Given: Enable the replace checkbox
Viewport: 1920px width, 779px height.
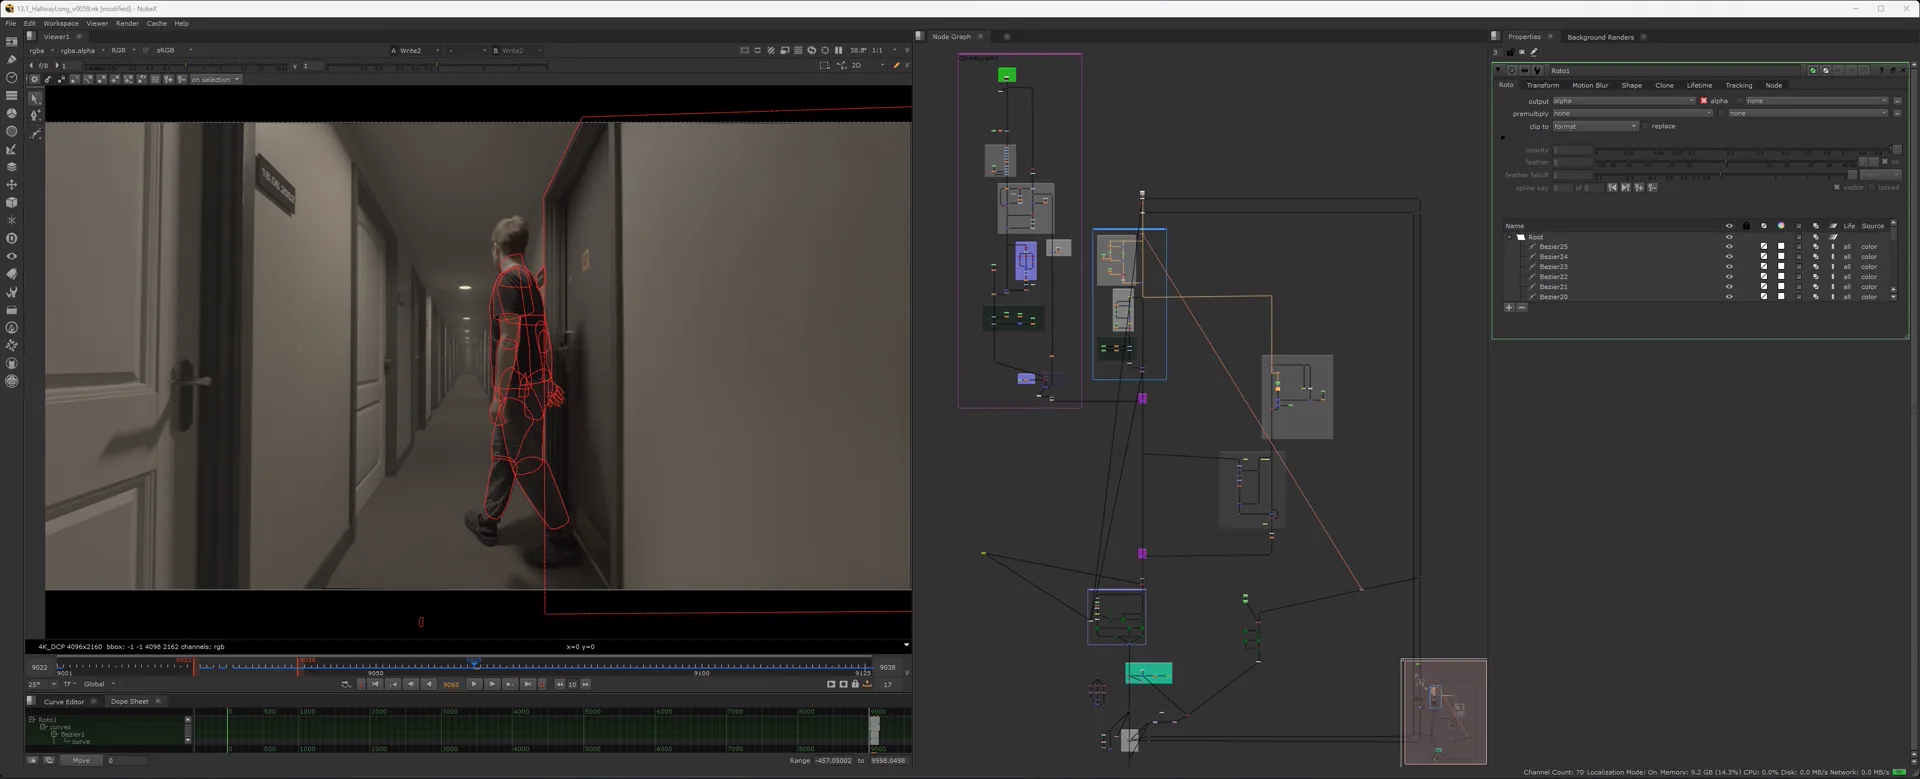Looking at the screenshot, I should tap(1646, 127).
